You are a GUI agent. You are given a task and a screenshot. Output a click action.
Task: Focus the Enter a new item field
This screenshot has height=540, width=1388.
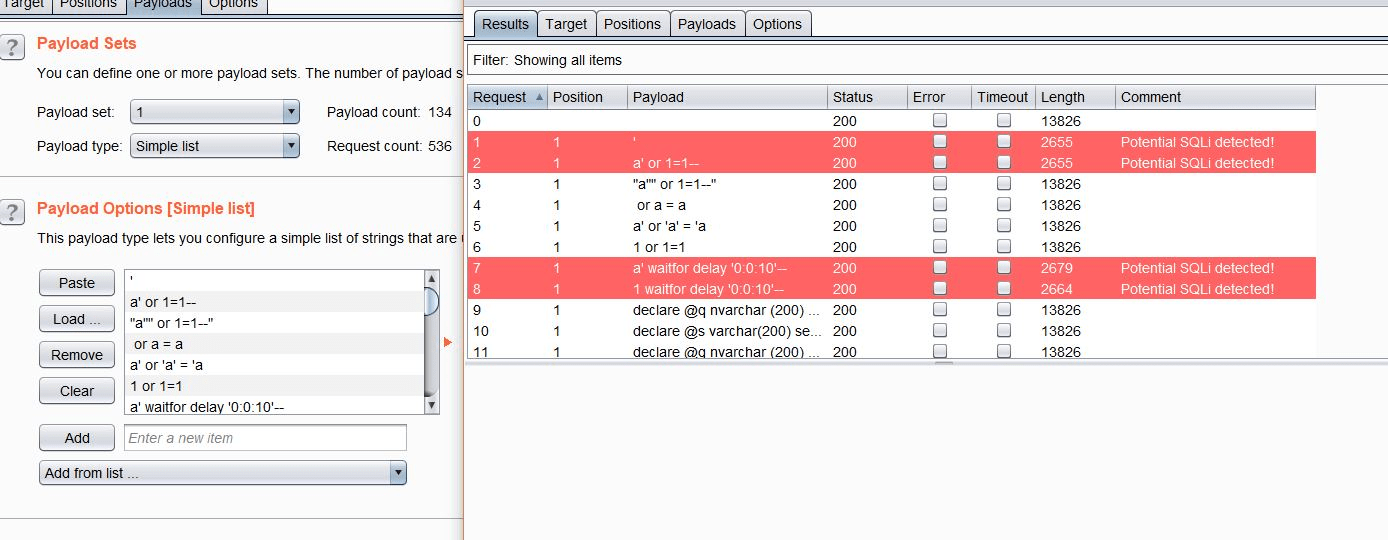[265, 438]
